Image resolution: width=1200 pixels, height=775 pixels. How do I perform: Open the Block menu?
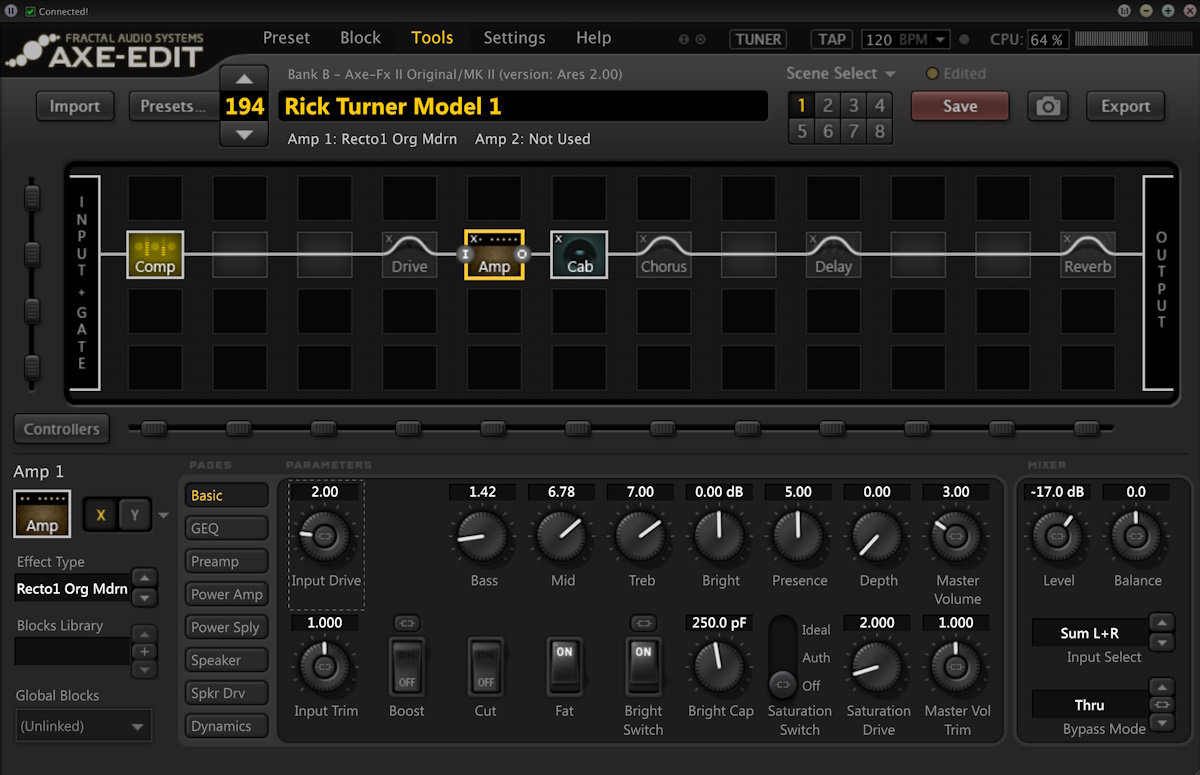(x=360, y=38)
